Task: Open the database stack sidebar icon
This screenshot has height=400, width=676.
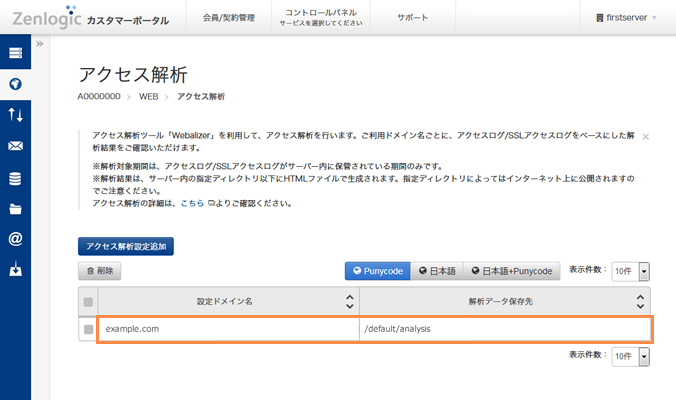Action: pyautogui.click(x=15, y=178)
